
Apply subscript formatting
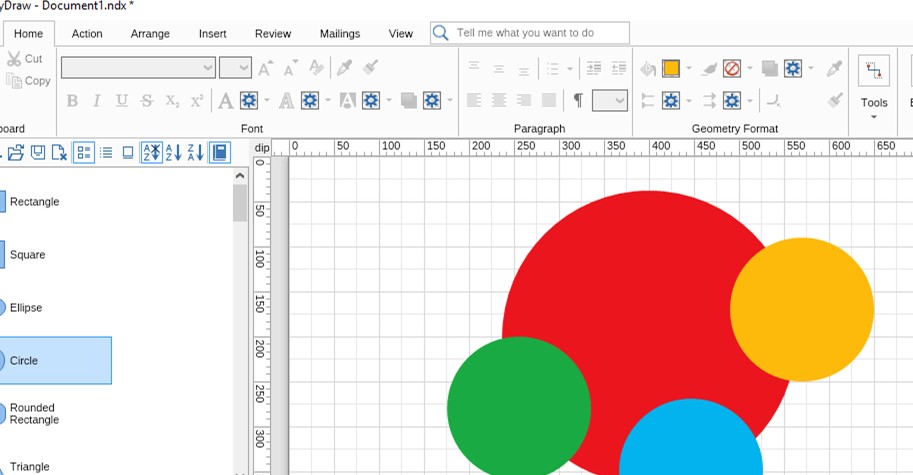(x=172, y=101)
